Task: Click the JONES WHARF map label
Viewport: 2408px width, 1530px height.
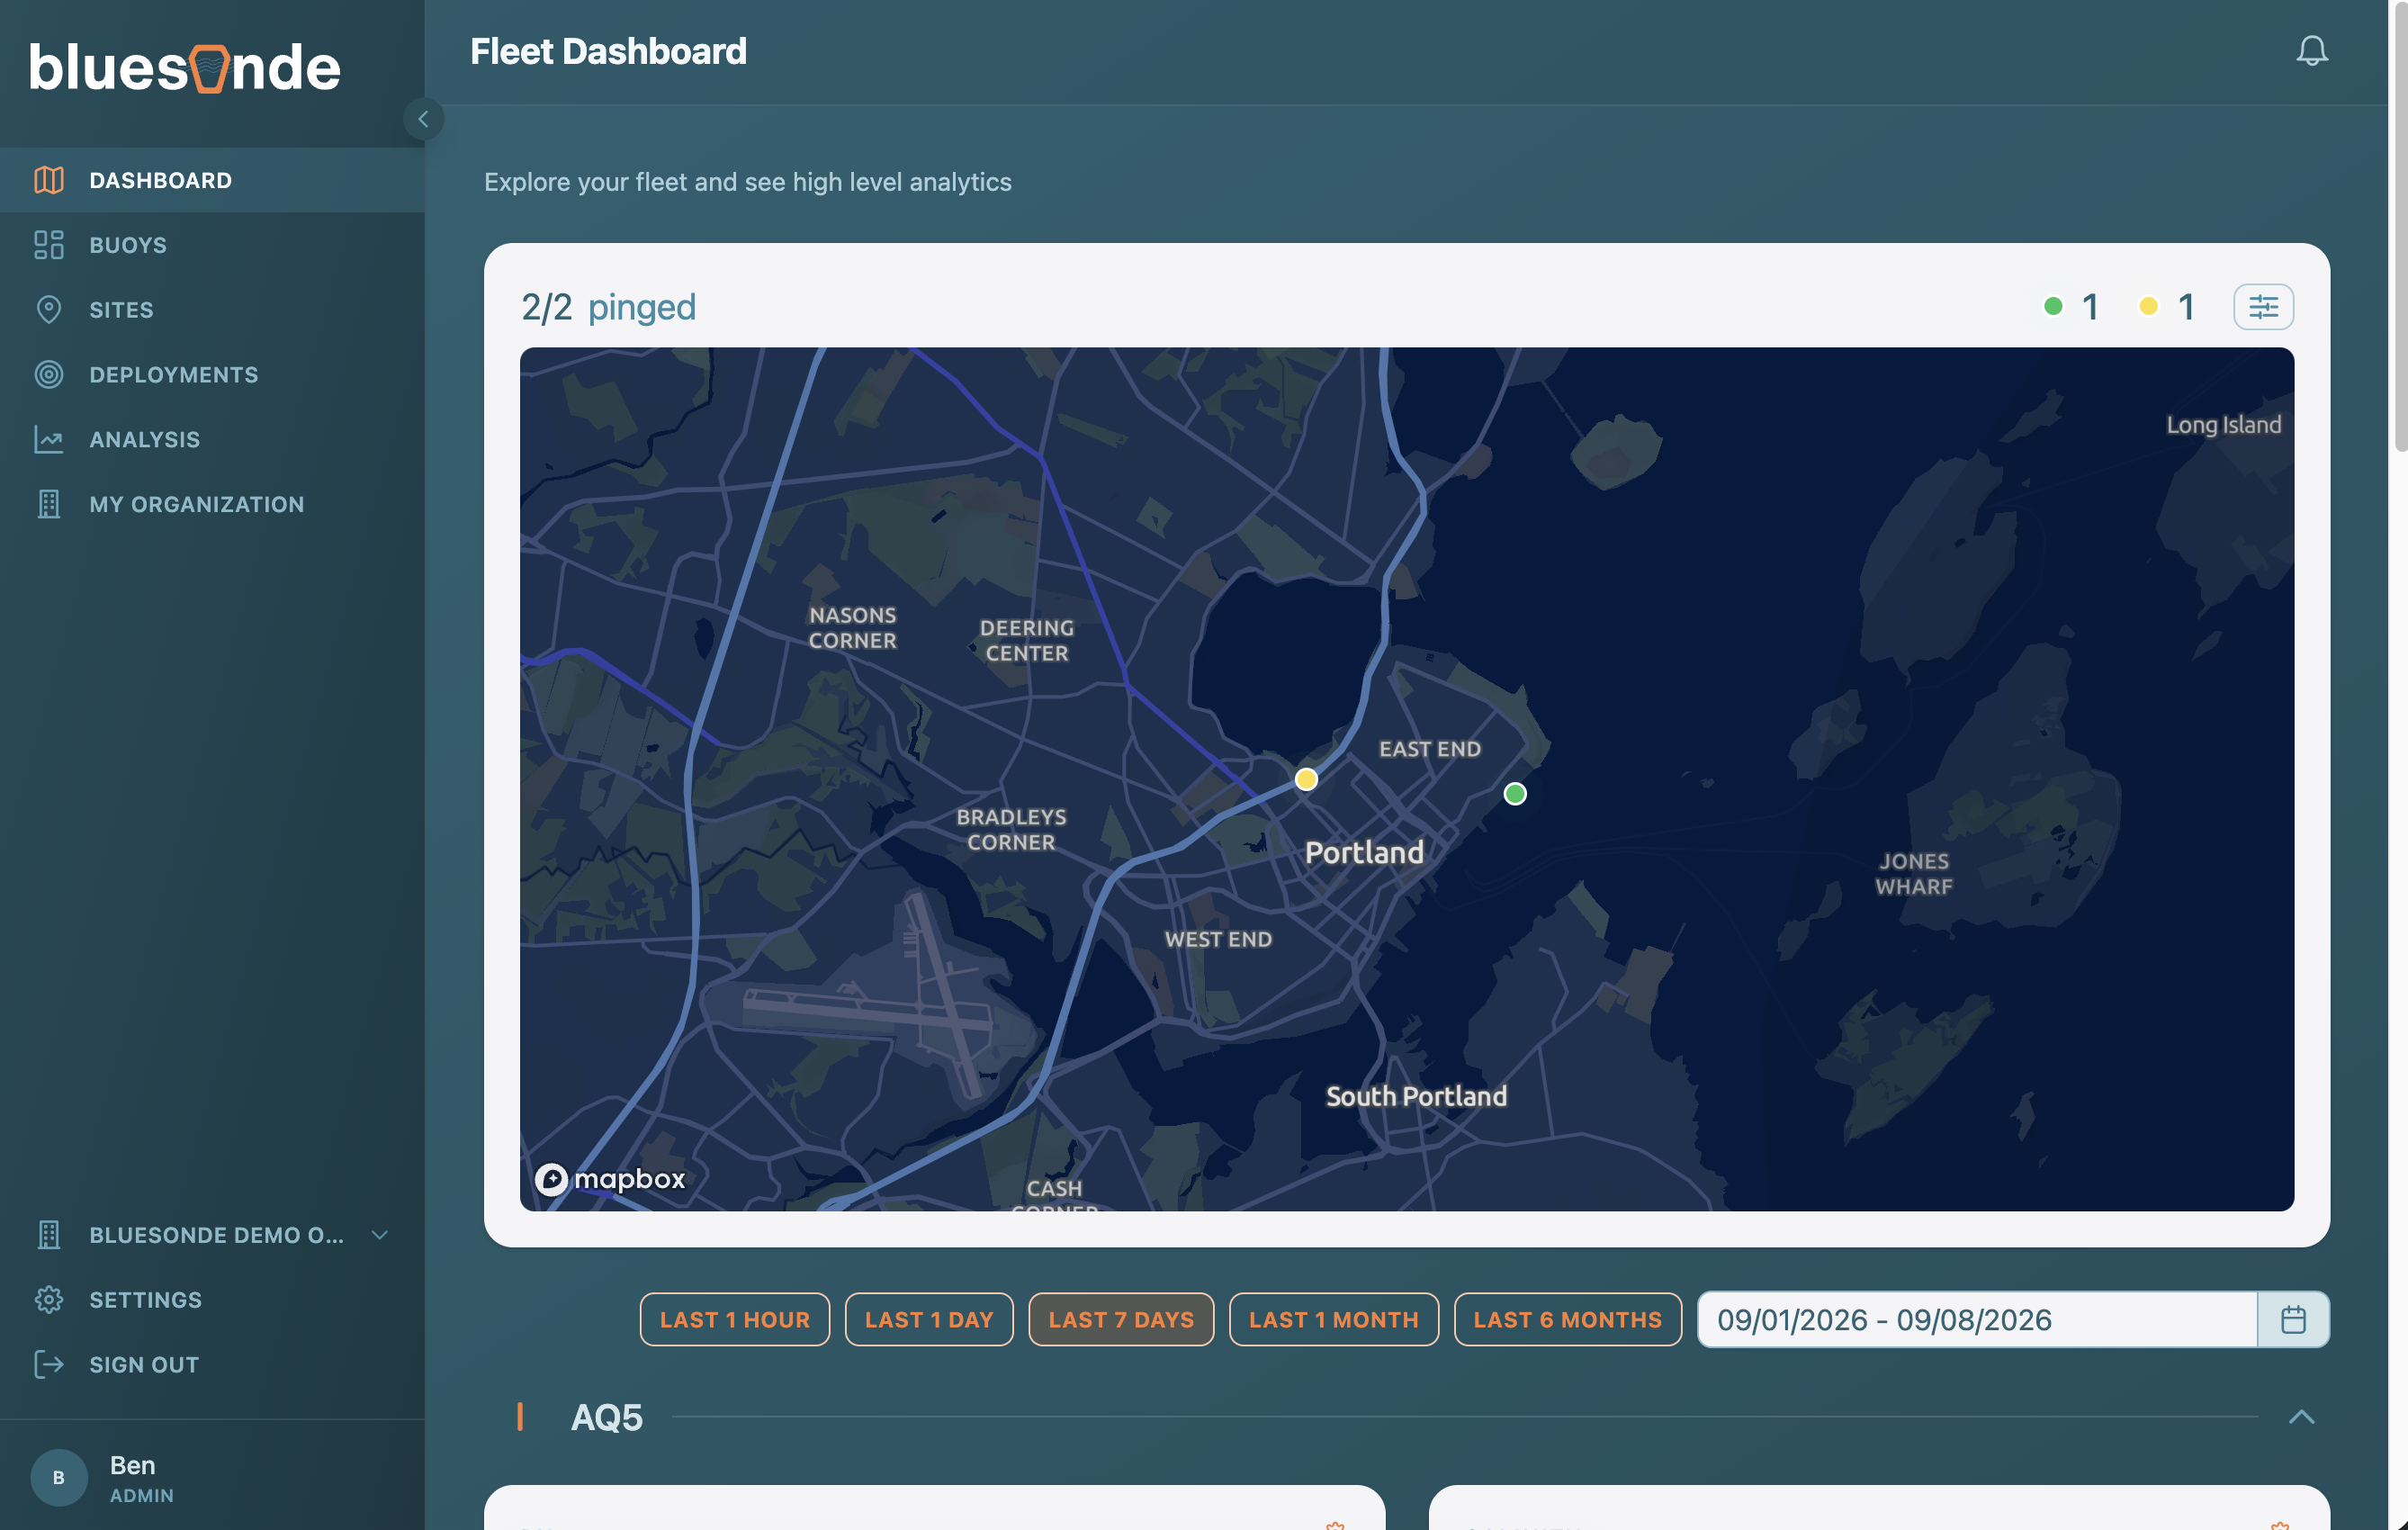Action: pyautogui.click(x=1914, y=874)
